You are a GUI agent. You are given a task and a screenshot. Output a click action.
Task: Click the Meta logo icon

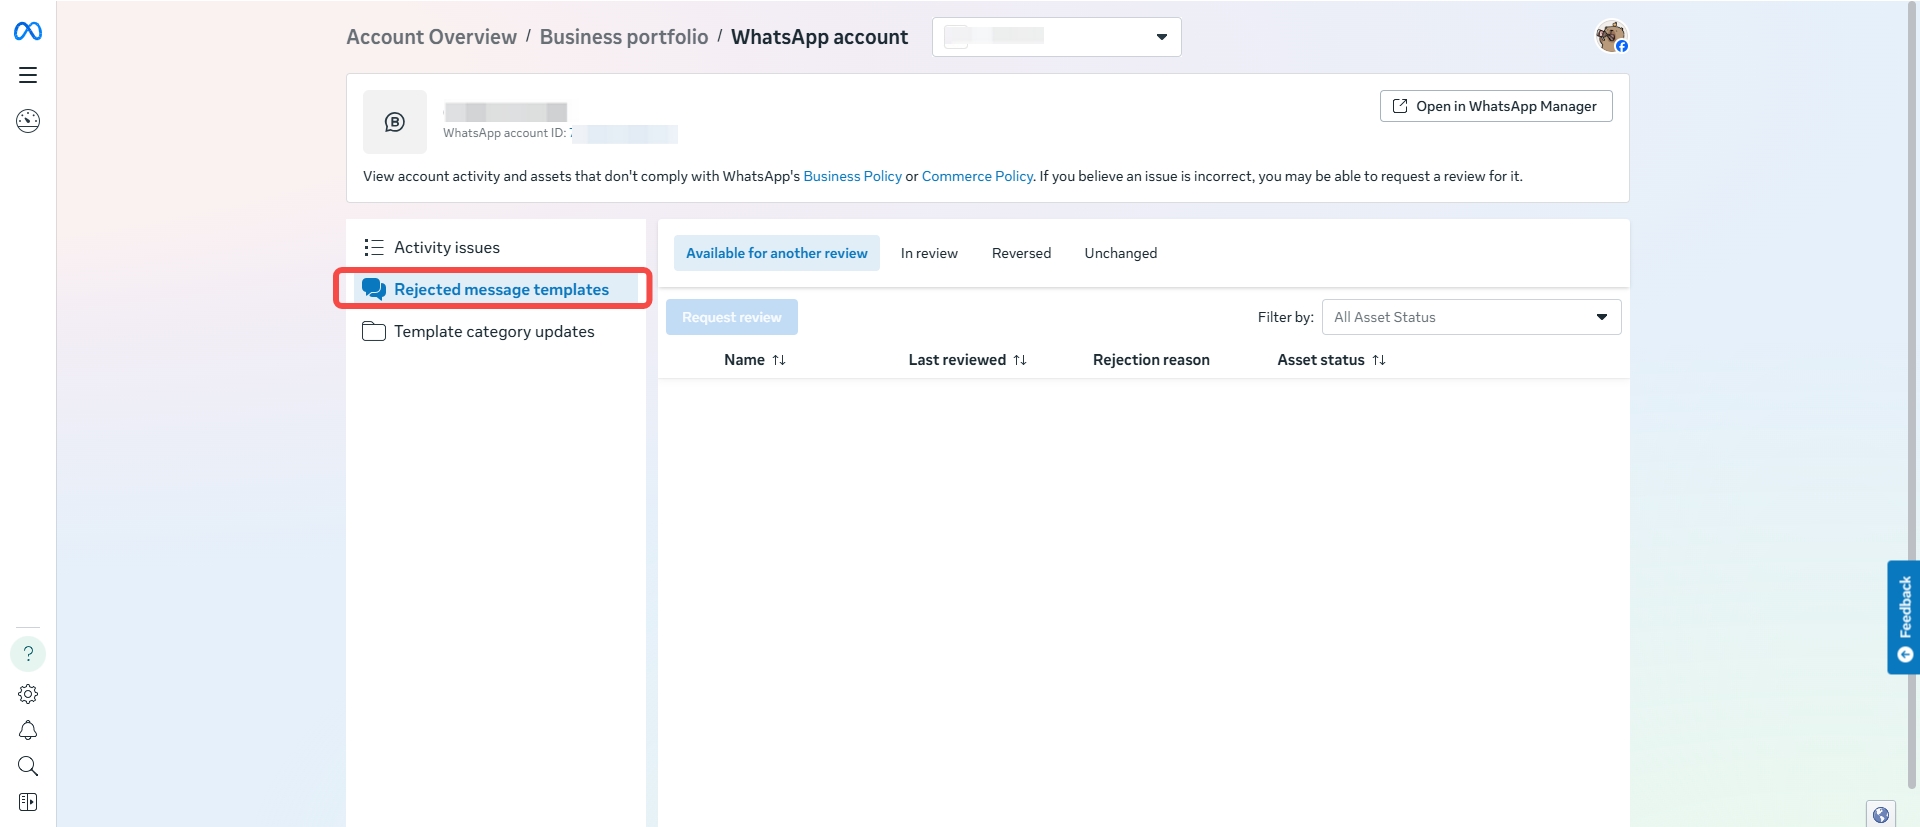(28, 32)
